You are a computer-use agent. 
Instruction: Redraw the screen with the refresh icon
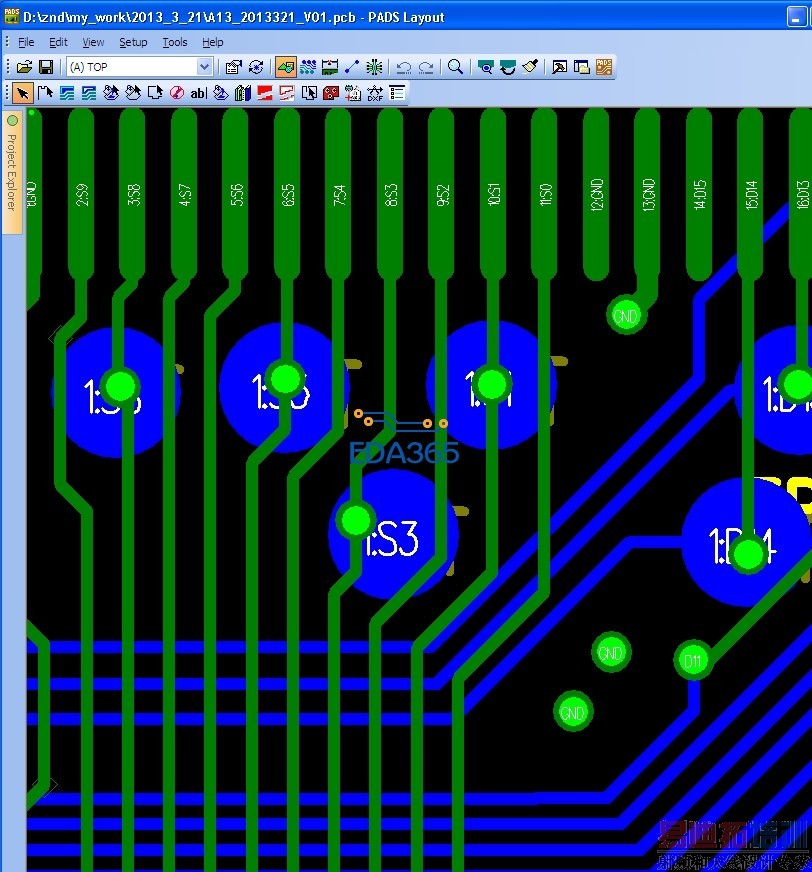(x=507, y=67)
